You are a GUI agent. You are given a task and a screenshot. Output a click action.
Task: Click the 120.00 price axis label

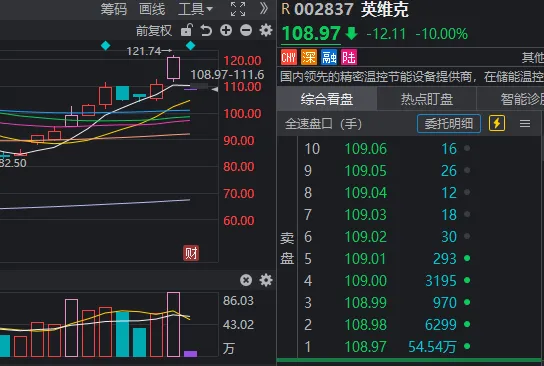pos(242,61)
